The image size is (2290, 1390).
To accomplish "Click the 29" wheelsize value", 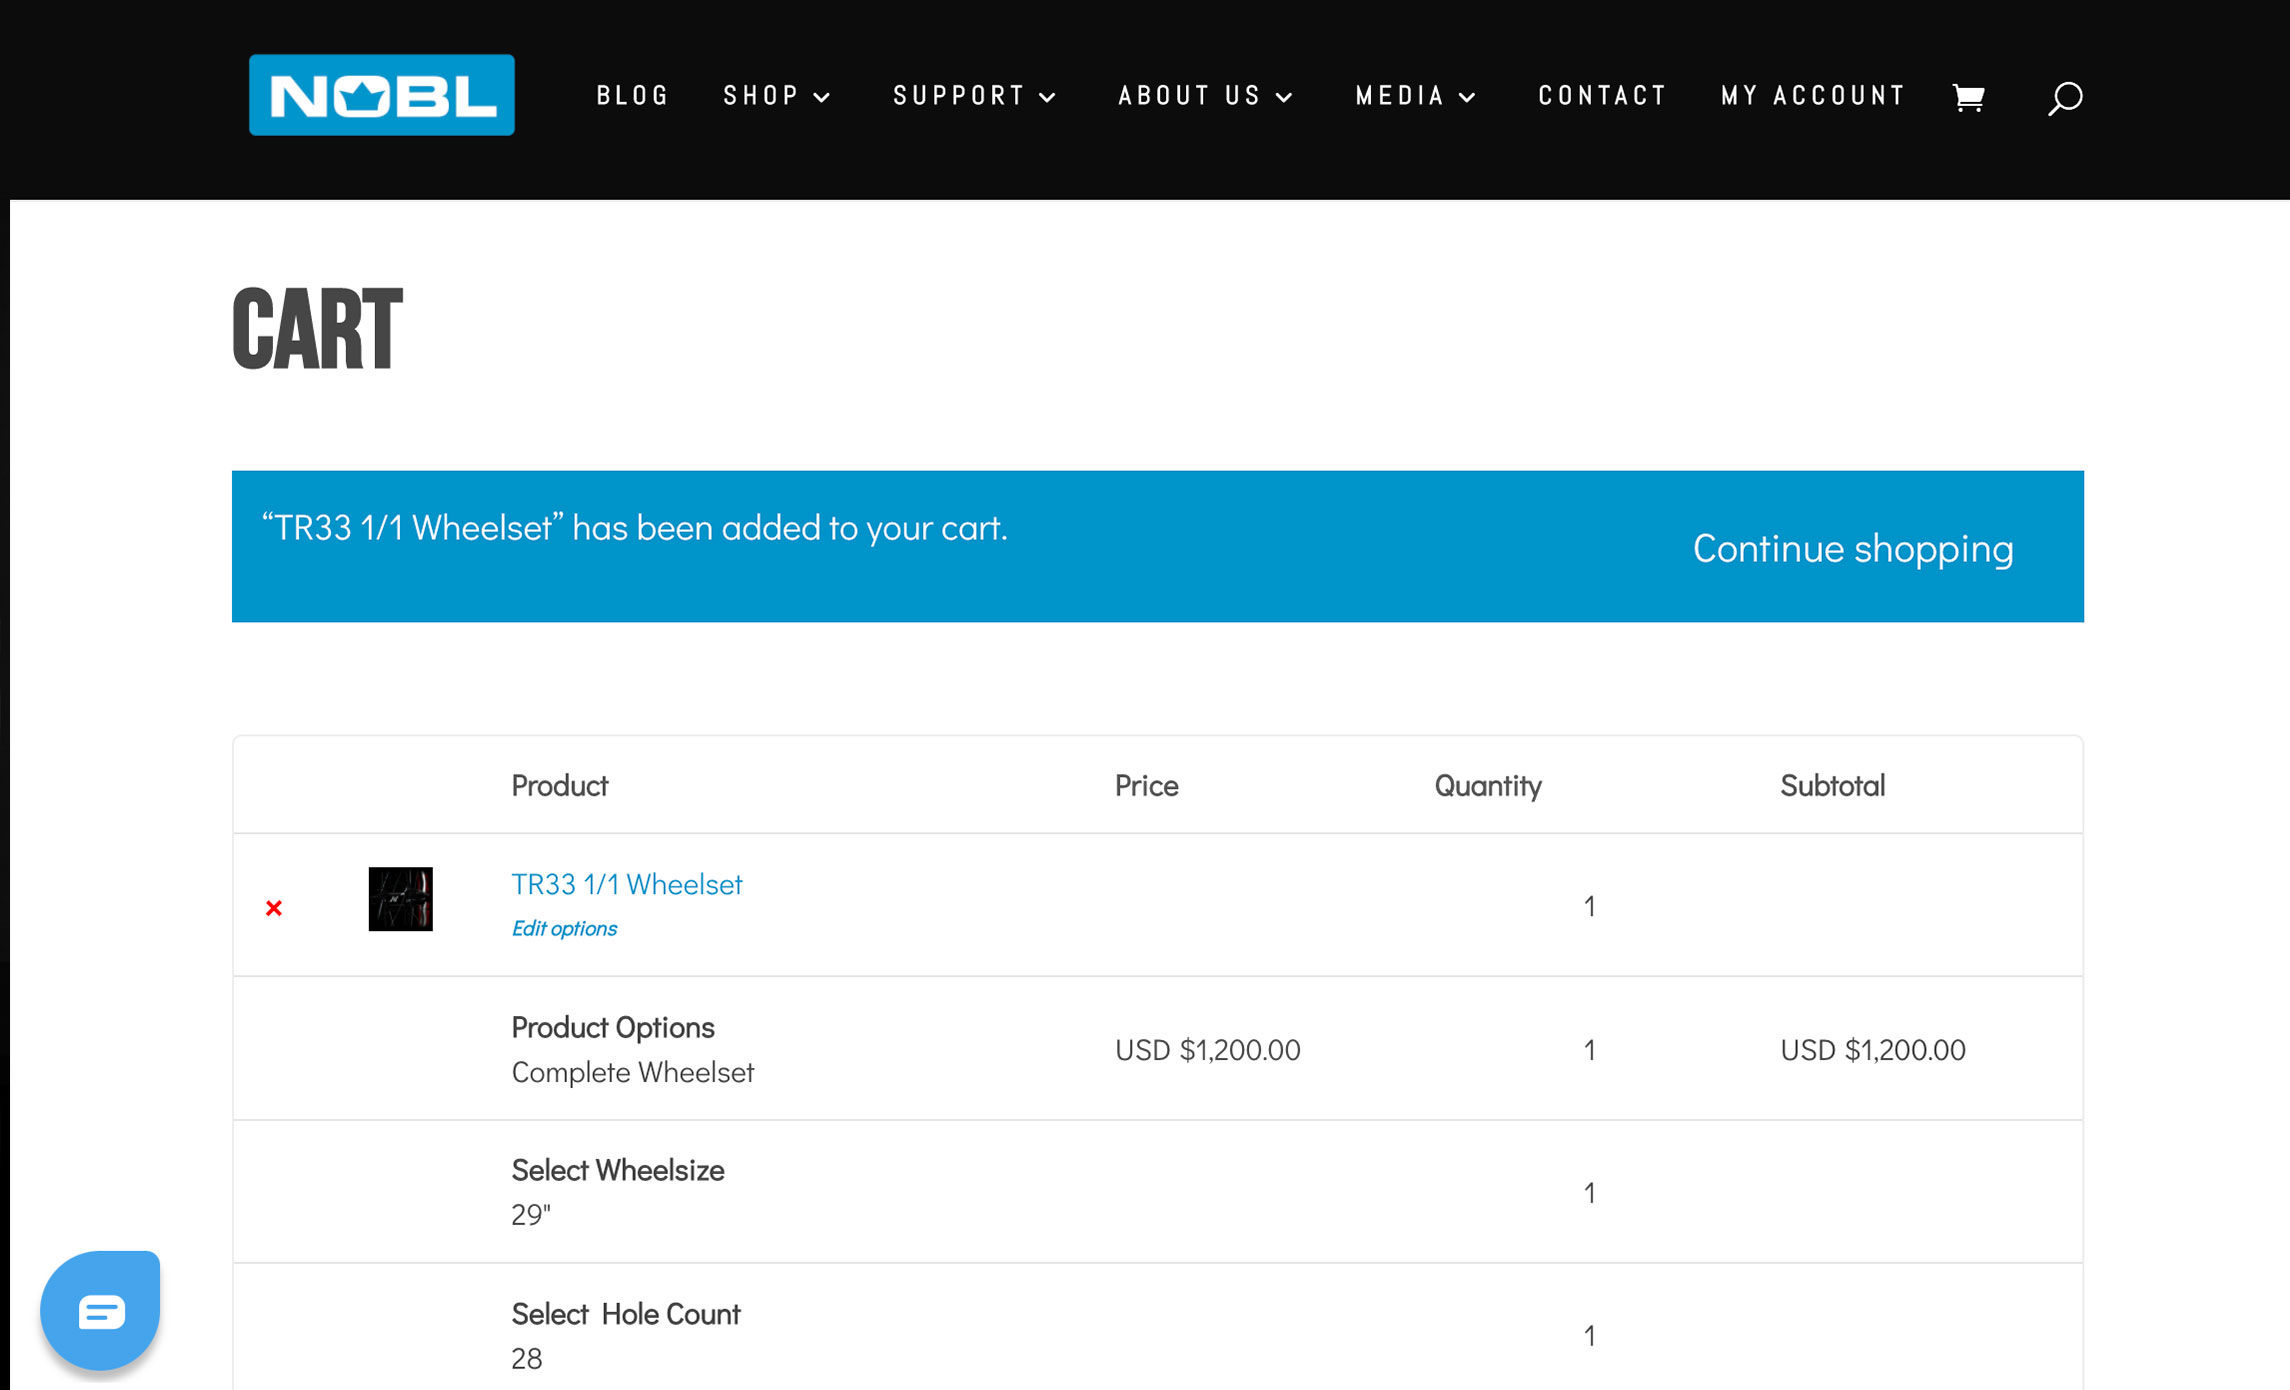I will click(531, 1214).
